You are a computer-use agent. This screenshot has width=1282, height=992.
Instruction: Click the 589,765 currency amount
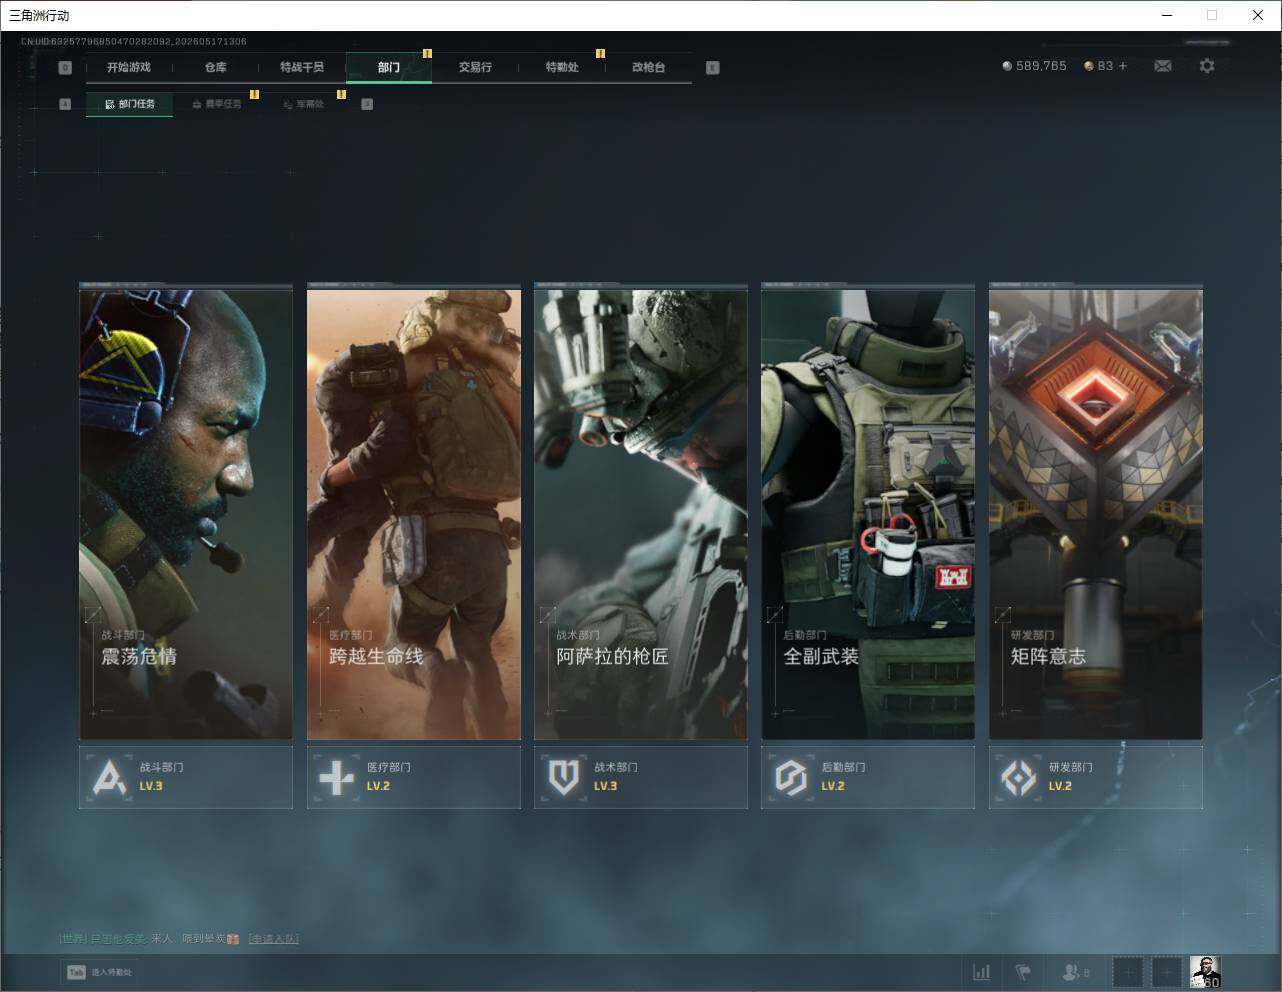coord(1041,66)
